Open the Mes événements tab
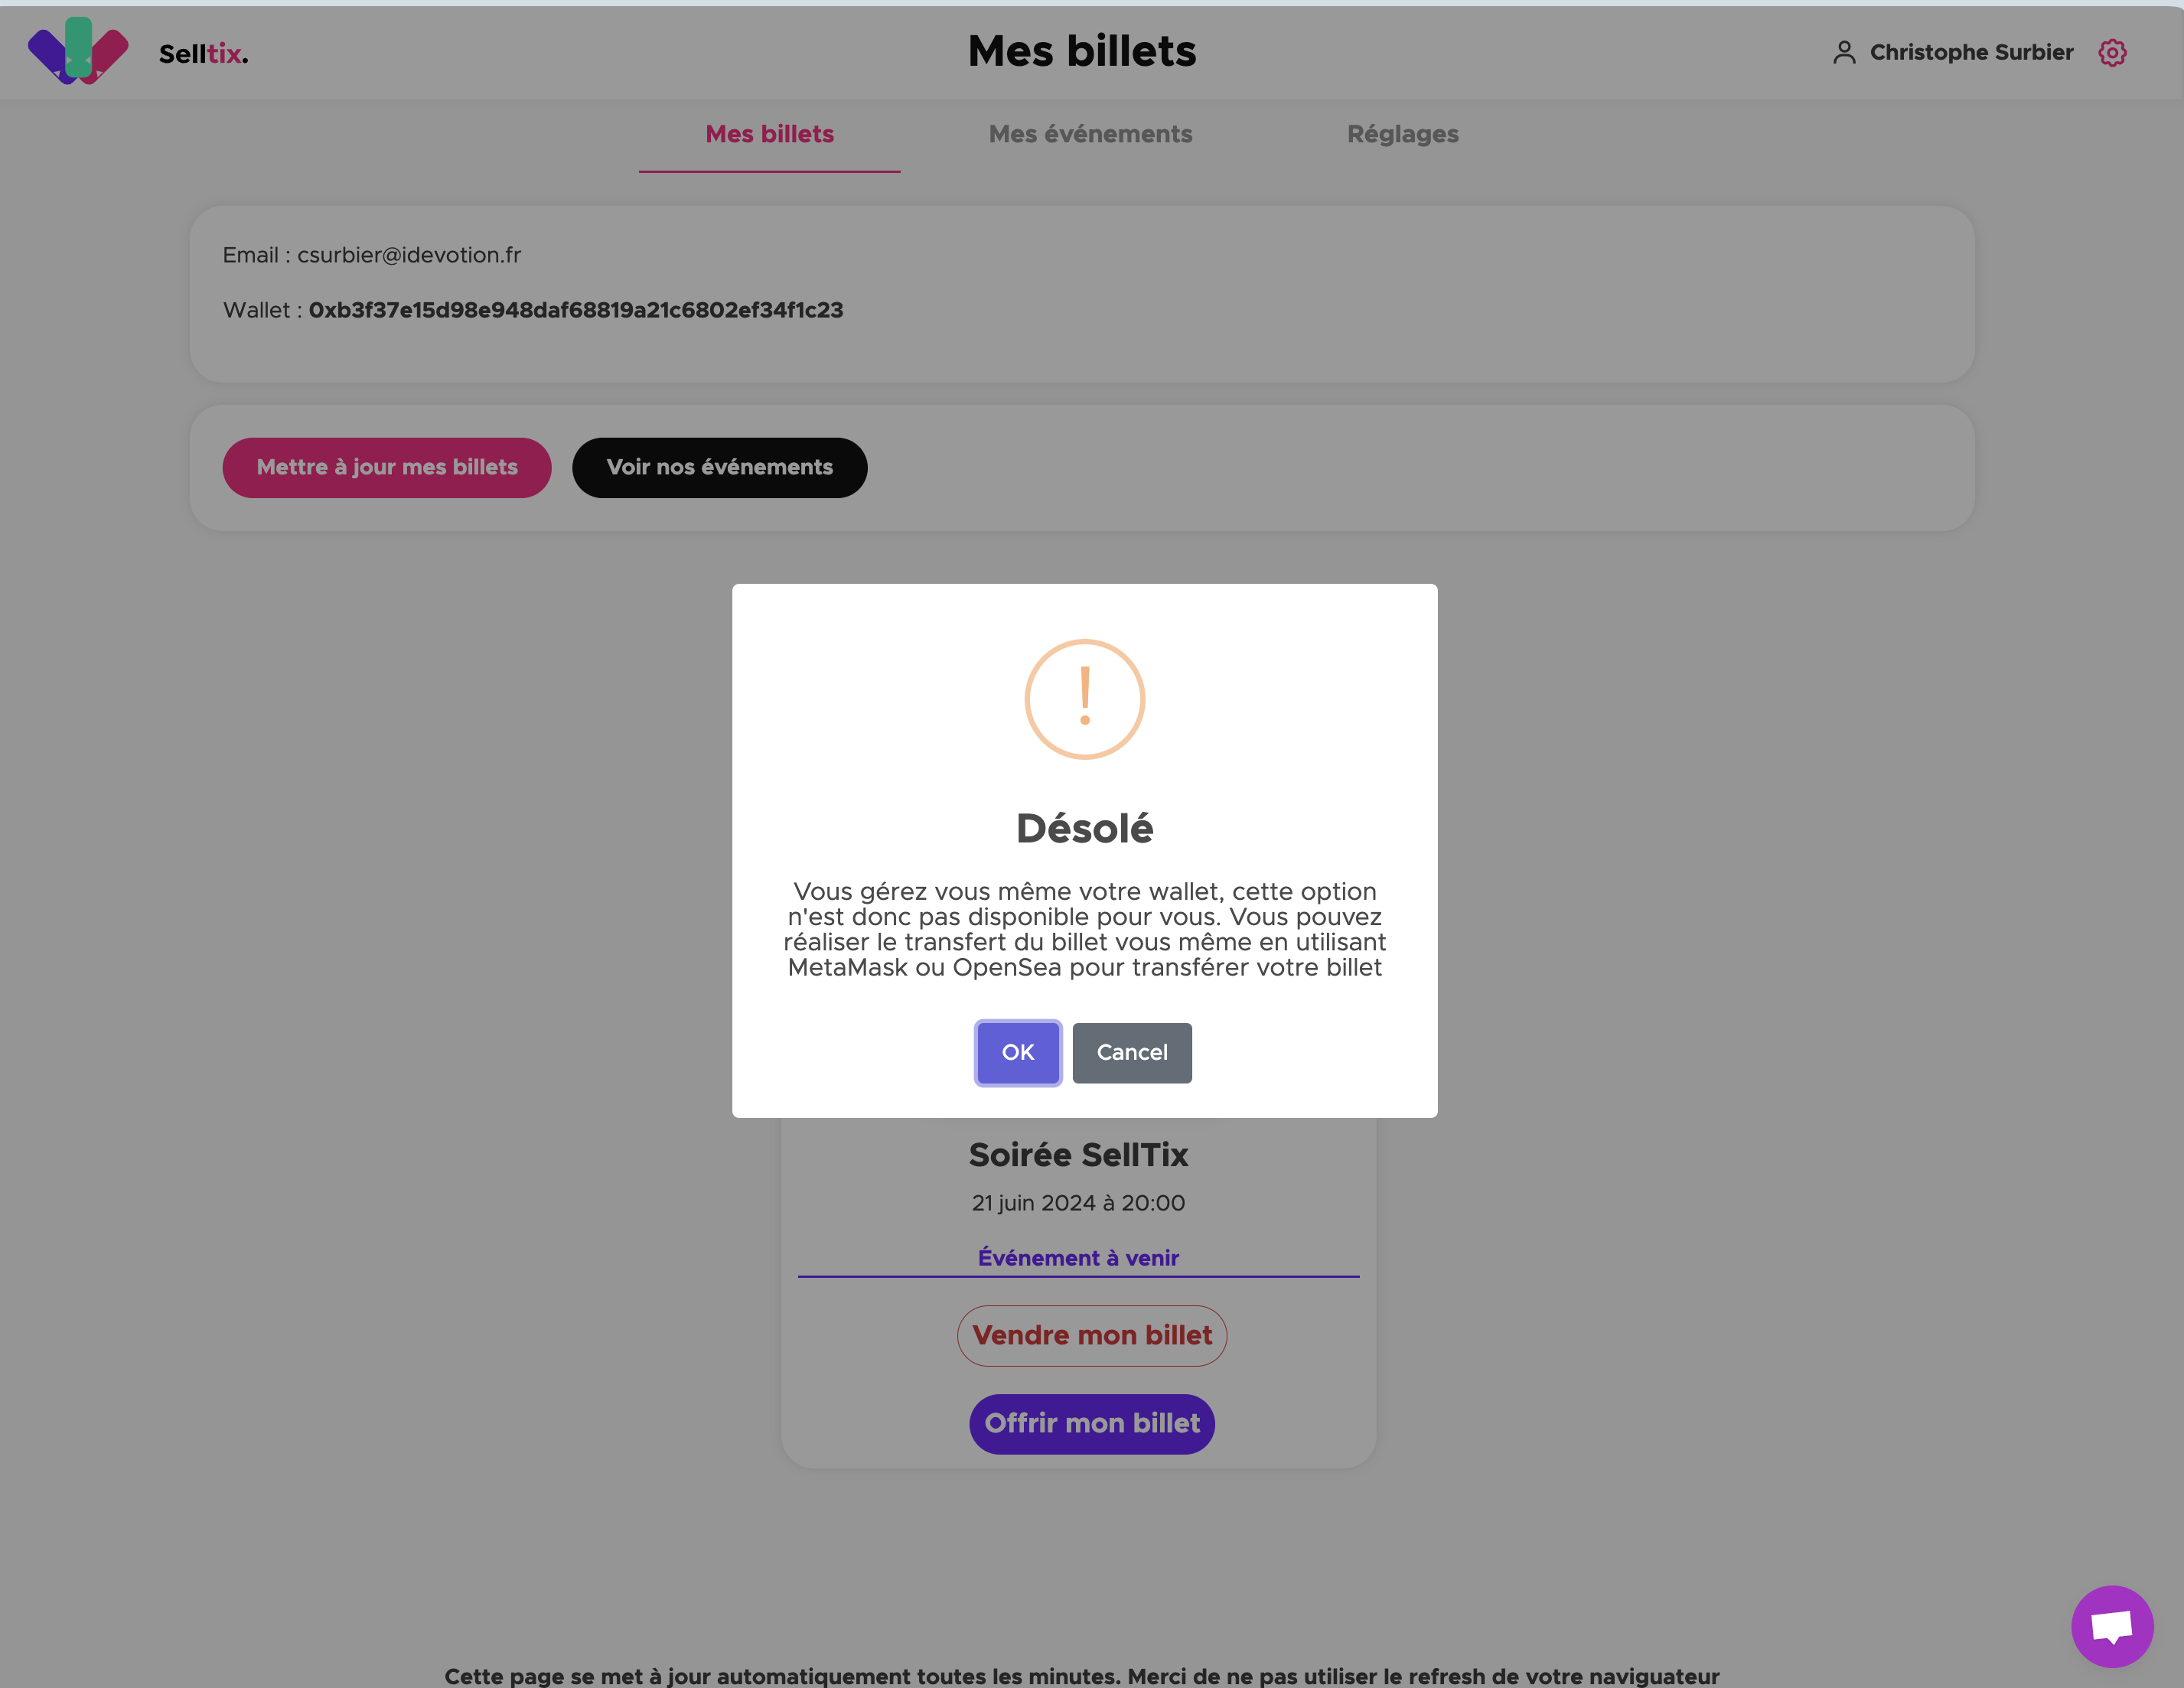This screenshot has width=2184, height=1688. (x=1090, y=135)
